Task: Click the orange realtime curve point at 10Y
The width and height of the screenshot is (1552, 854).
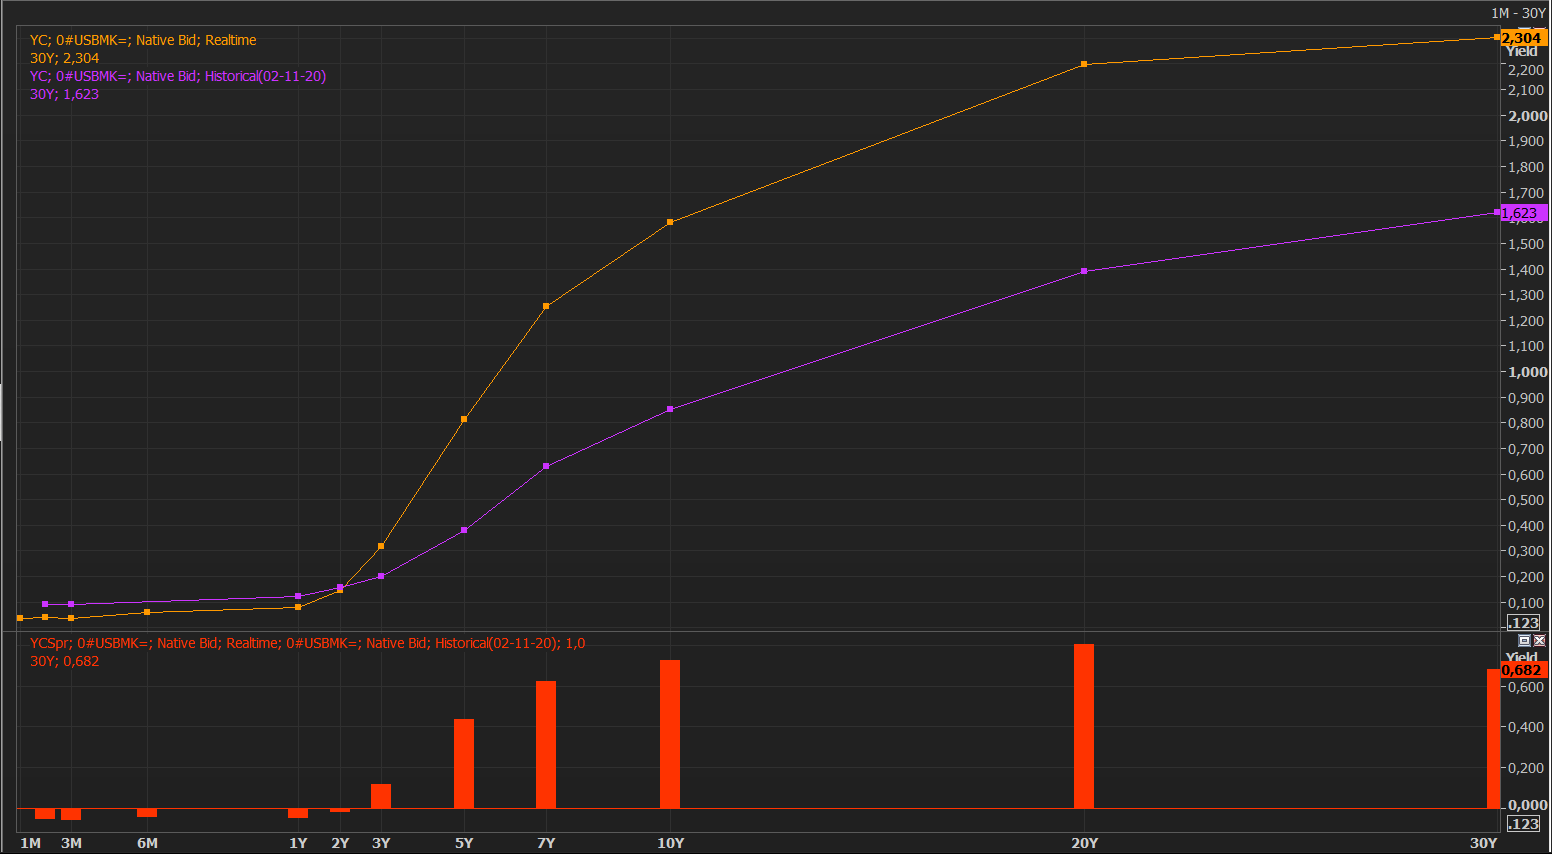Action: tap(670, 222)
